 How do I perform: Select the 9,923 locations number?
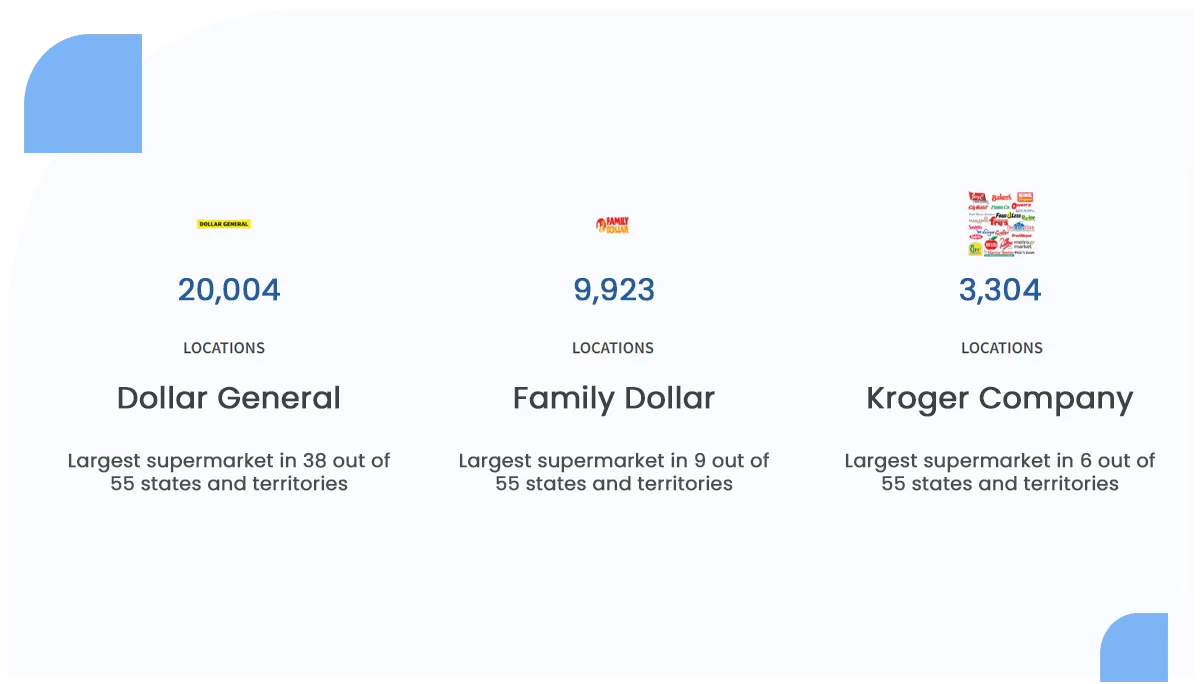click(614, 290)
